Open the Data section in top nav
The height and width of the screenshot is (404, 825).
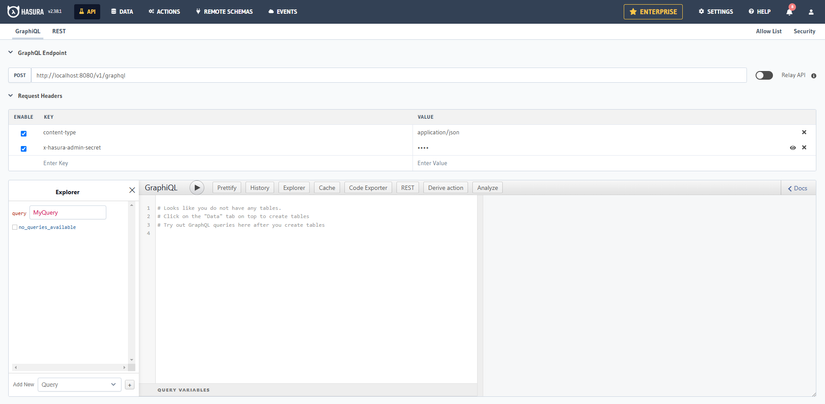(x=122, y=12)
